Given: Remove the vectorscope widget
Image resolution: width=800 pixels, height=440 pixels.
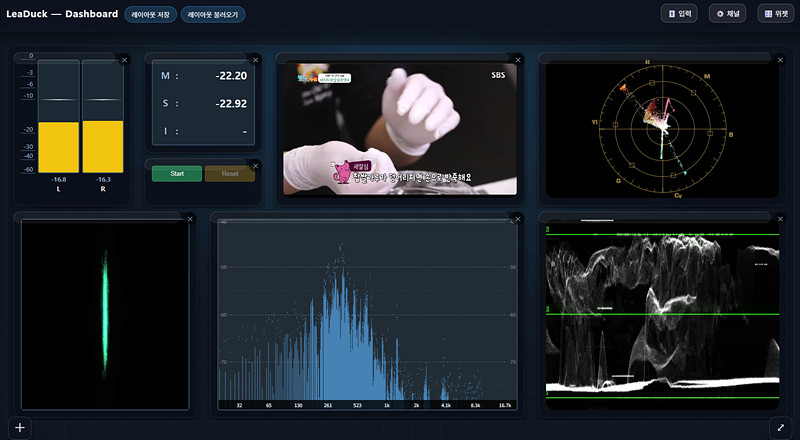Looking at the screenshot, I should [780, 60].
